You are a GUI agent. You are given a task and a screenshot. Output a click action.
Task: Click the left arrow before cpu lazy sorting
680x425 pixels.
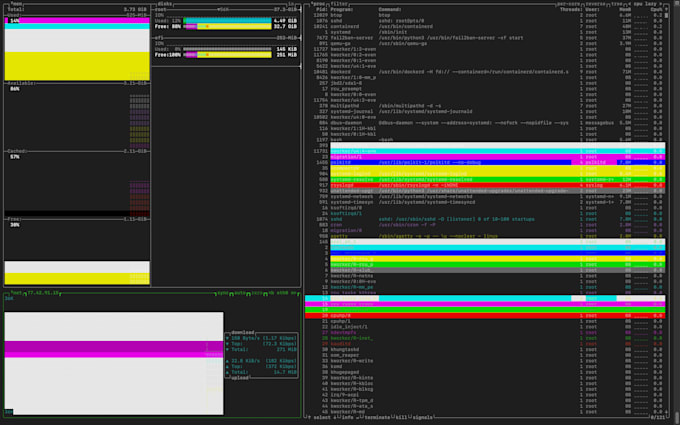click(x=628, y=3)
